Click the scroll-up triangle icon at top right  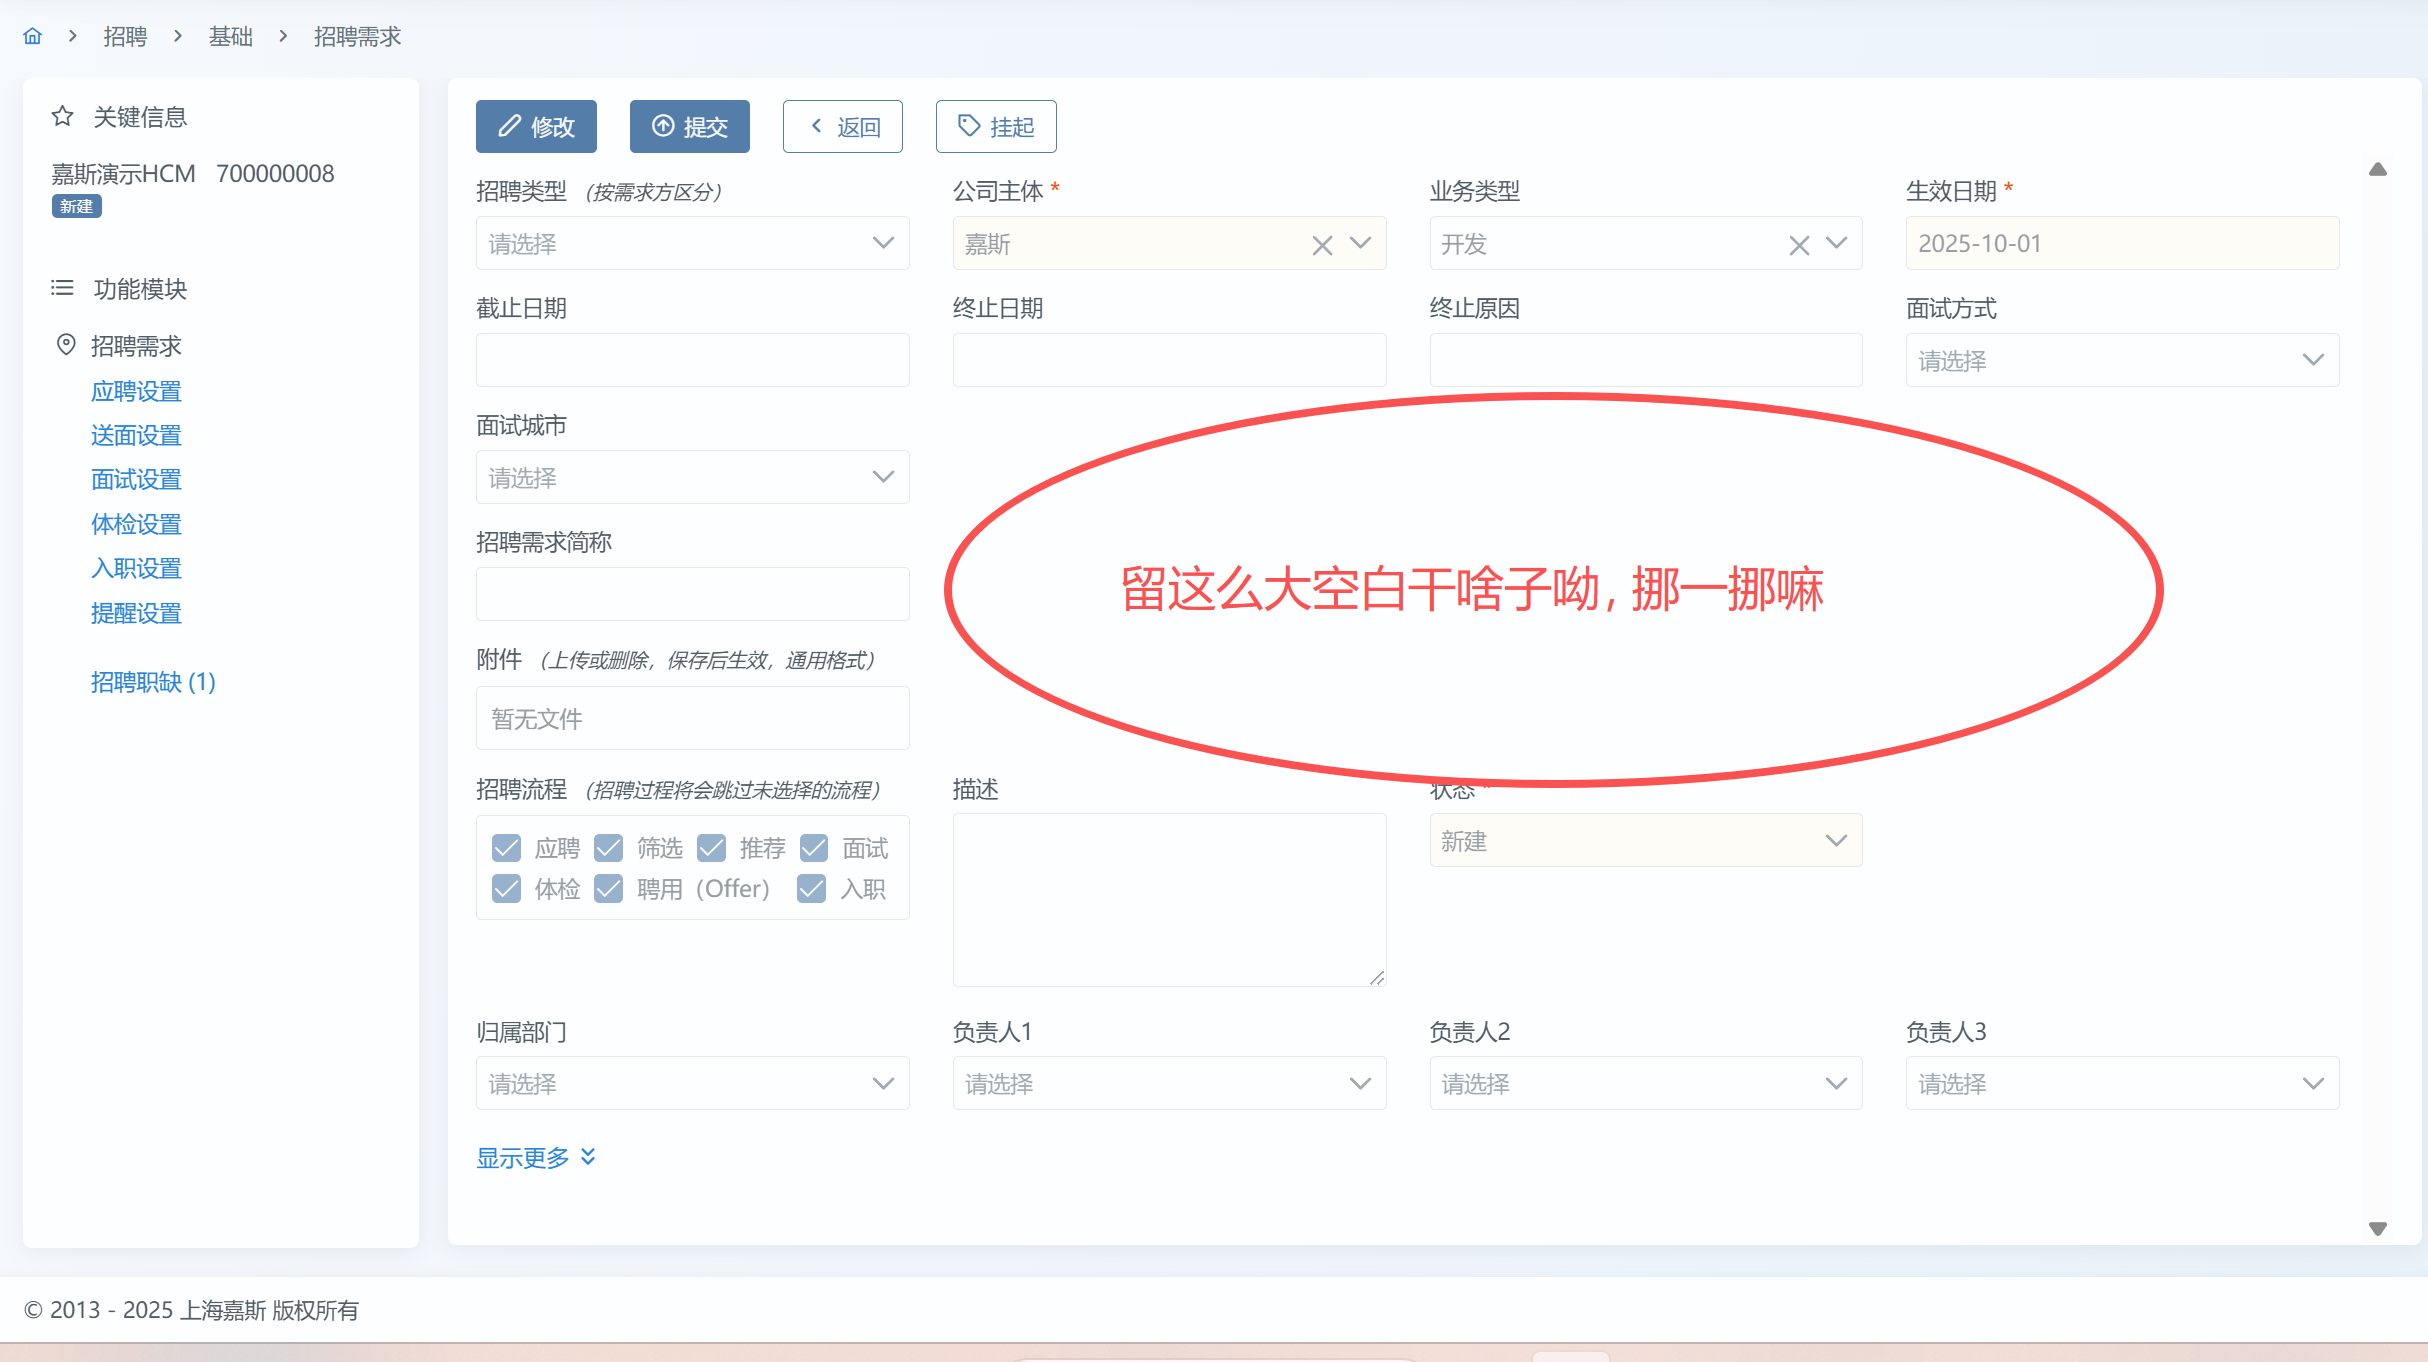(2378, 170)
